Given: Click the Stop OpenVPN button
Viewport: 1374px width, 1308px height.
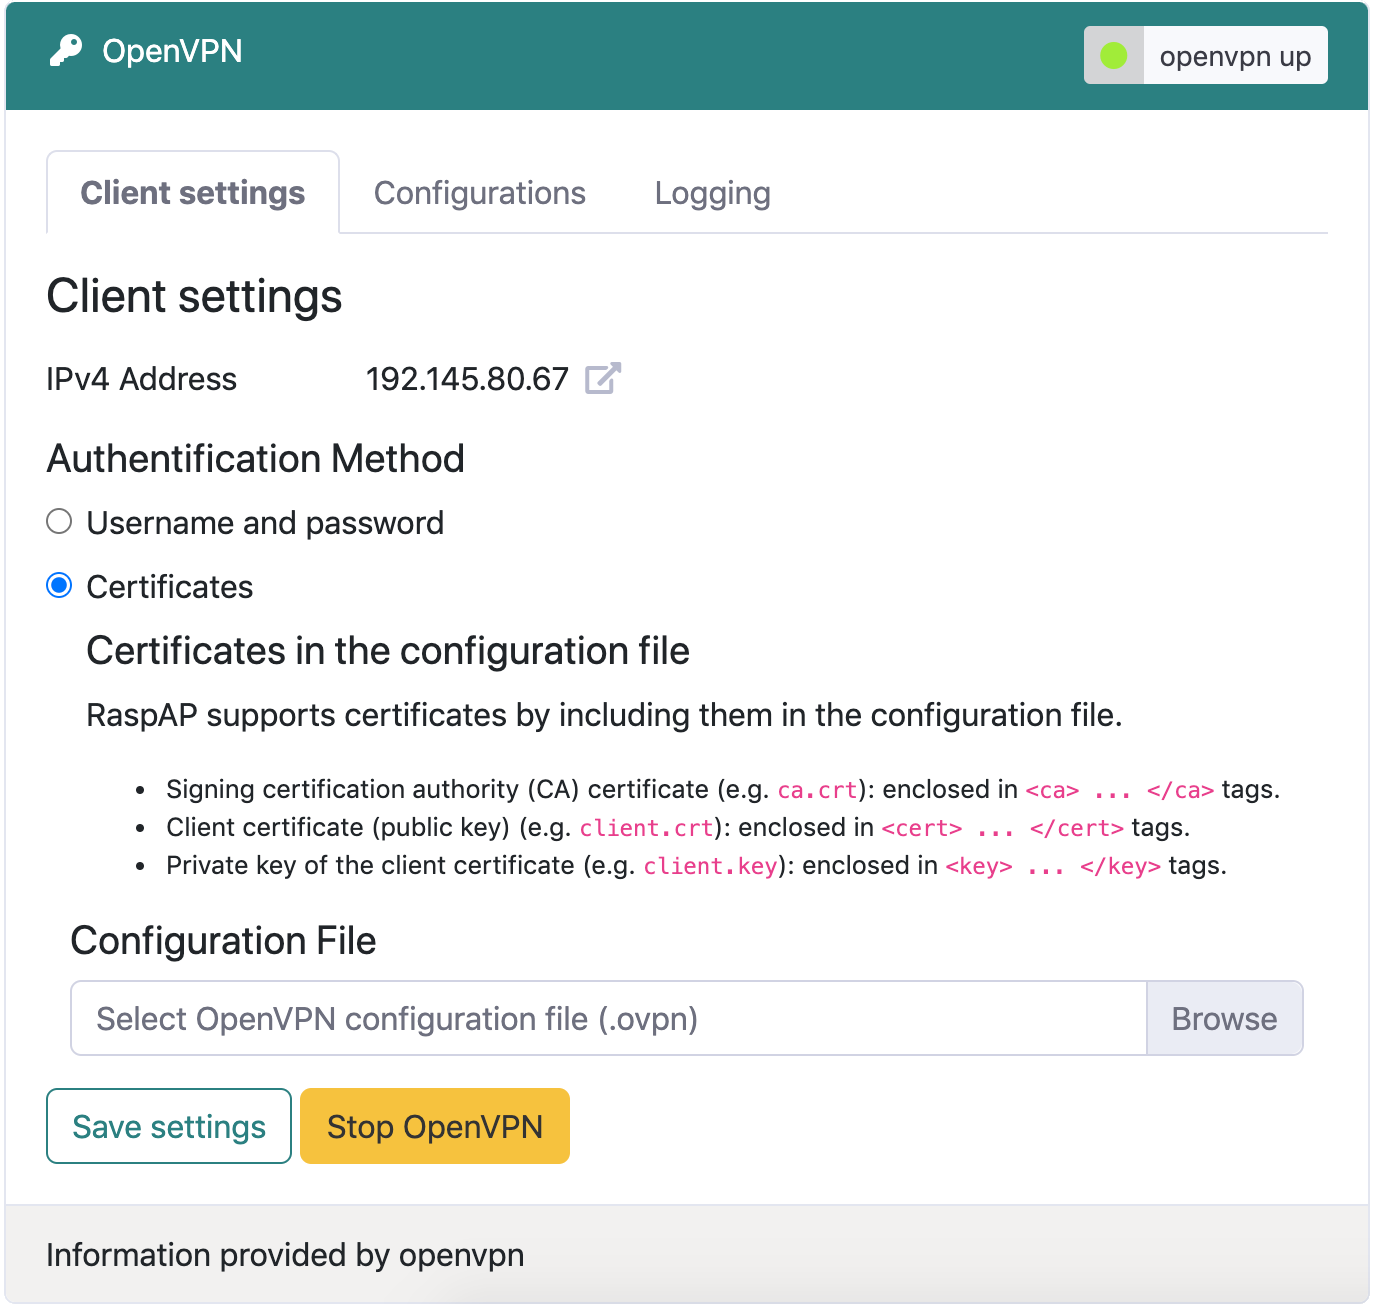Looking at the screenshot, I should point(435,1126).
